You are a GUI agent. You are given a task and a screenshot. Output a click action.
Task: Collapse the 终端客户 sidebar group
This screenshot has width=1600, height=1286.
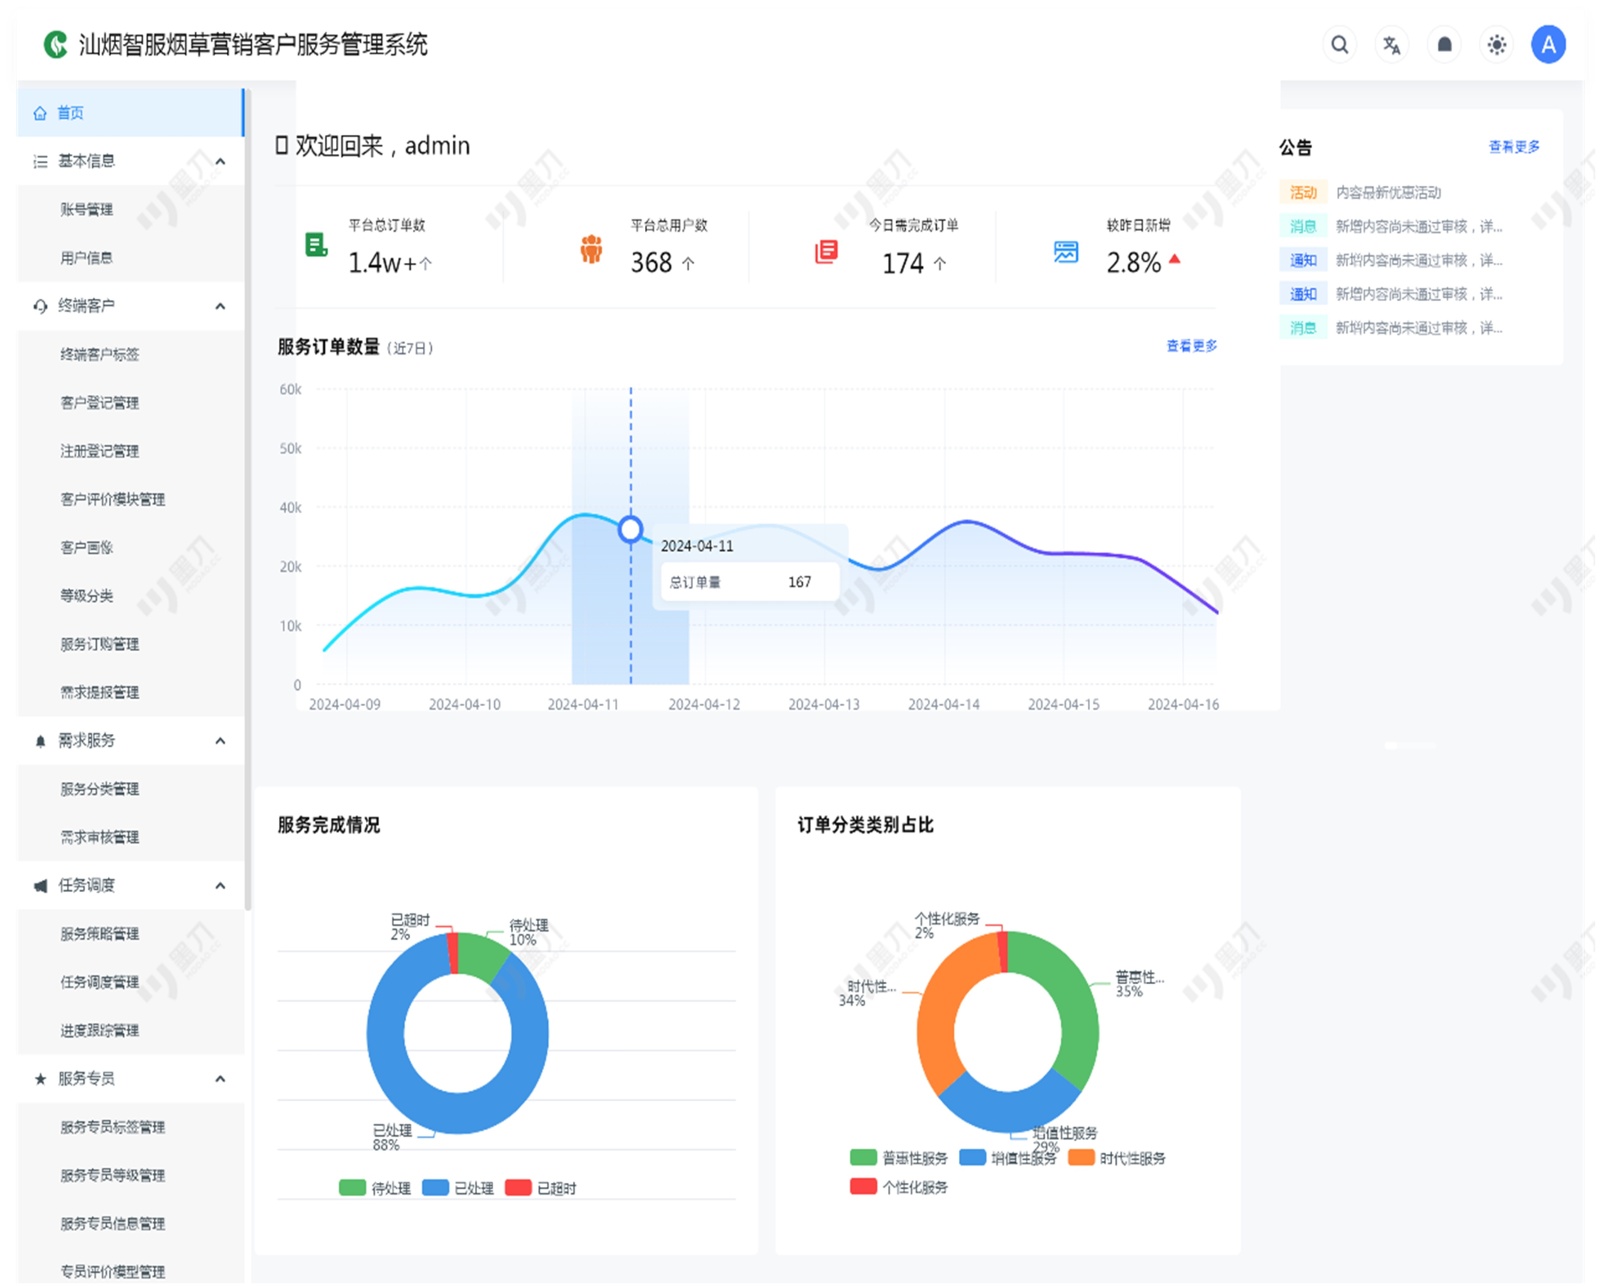[x=220, y=306]
